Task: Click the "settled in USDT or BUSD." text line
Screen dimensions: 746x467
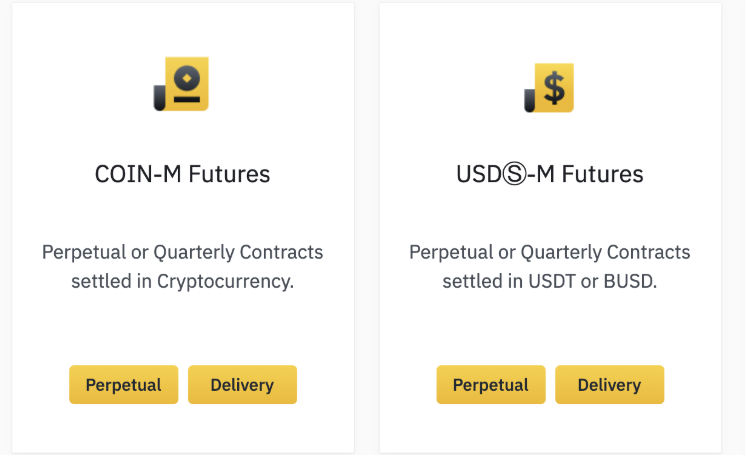Action: [549, 281]
